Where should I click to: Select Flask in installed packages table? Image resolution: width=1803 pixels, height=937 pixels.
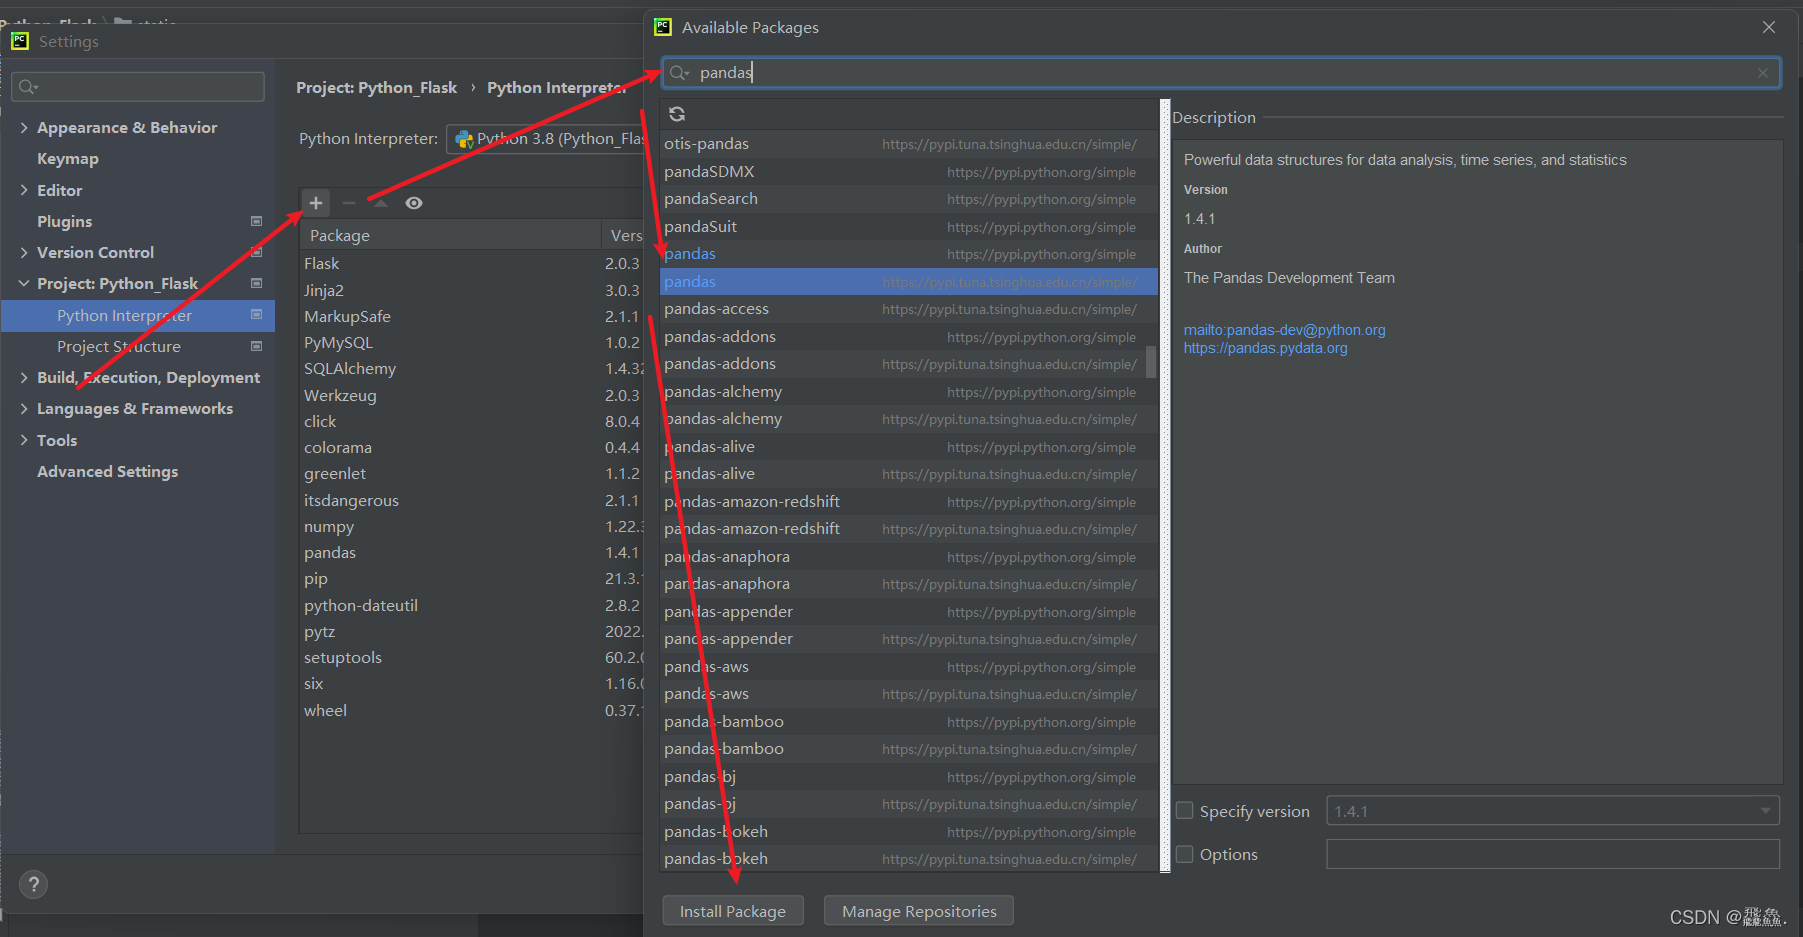pyautogui.click(x=472, y=263)
